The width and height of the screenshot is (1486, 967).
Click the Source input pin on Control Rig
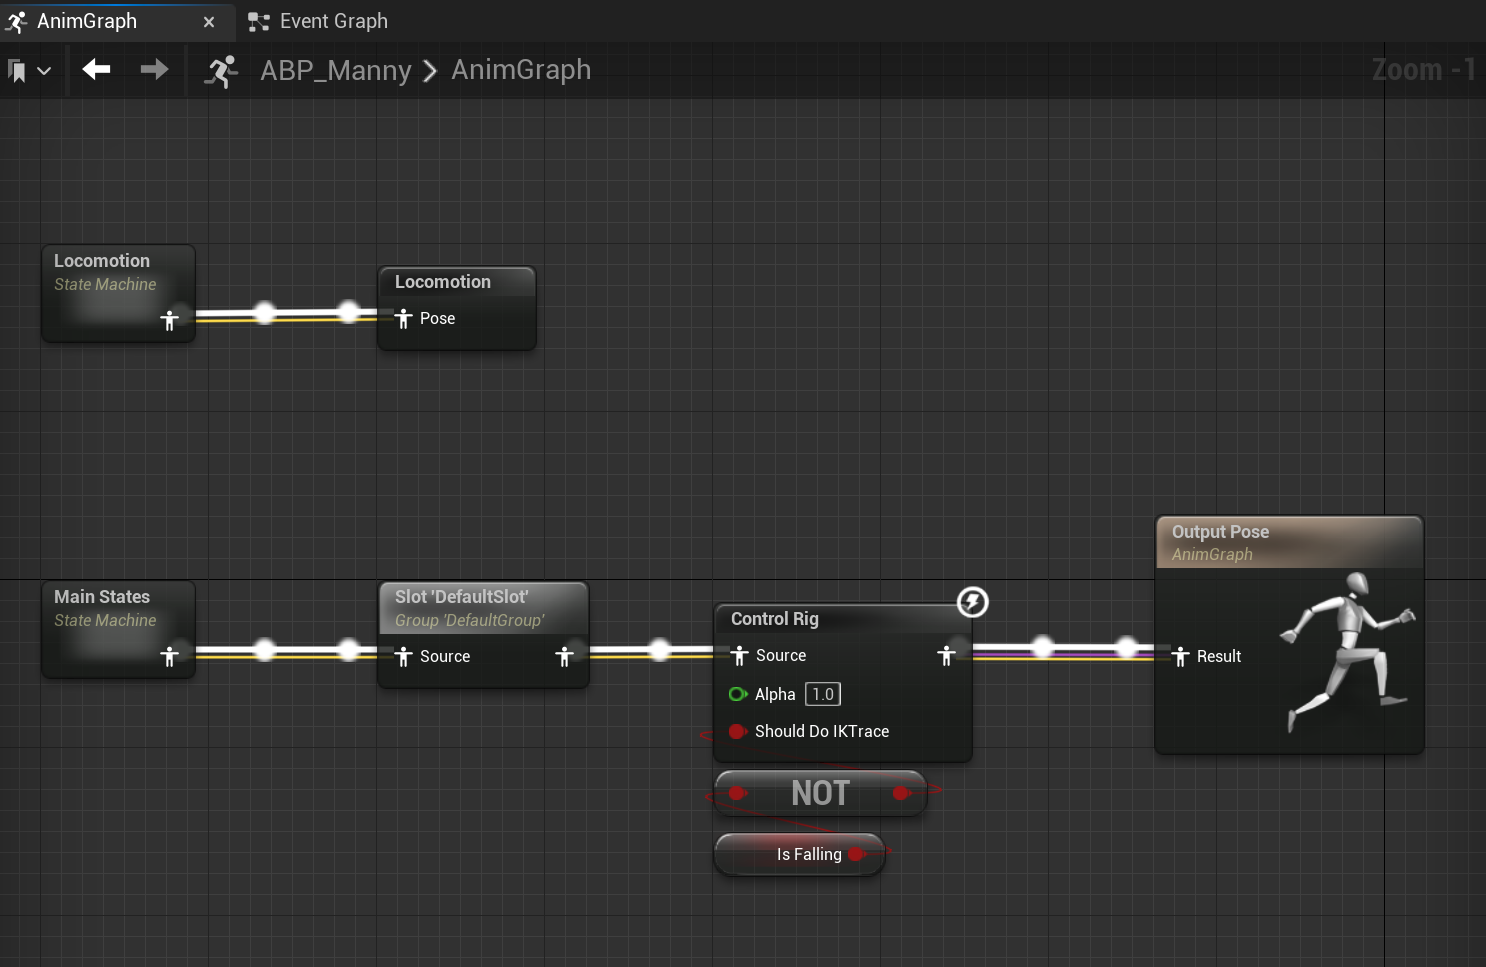pyautogui.click(x=739, y=655)
